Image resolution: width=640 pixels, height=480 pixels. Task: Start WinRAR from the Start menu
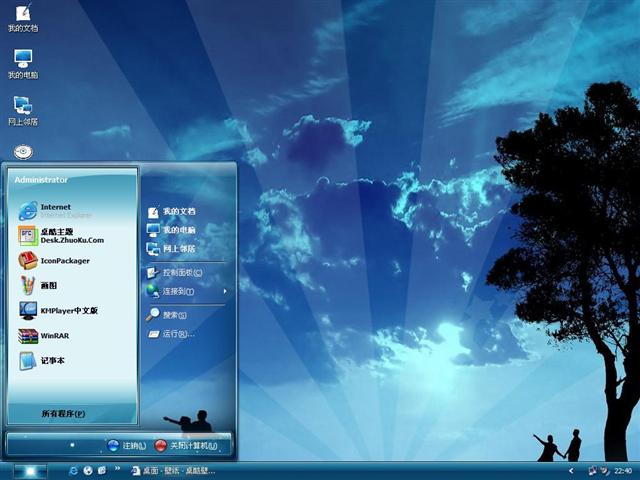coord(50,336)
